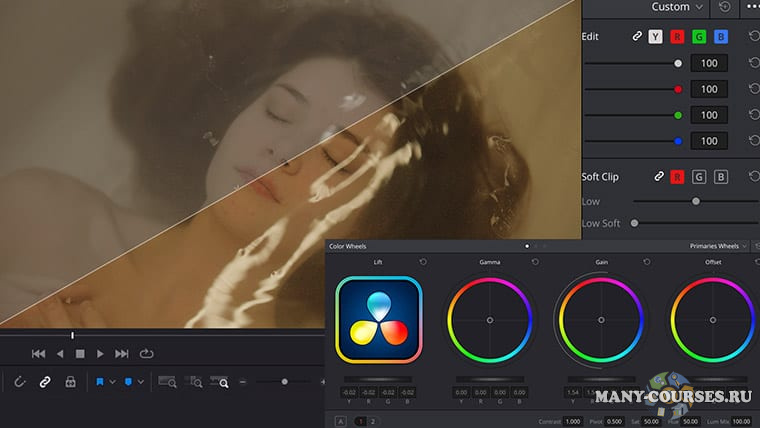Toggle loop playback icon
The image size is (760, 428).
[x=147, y=353]
